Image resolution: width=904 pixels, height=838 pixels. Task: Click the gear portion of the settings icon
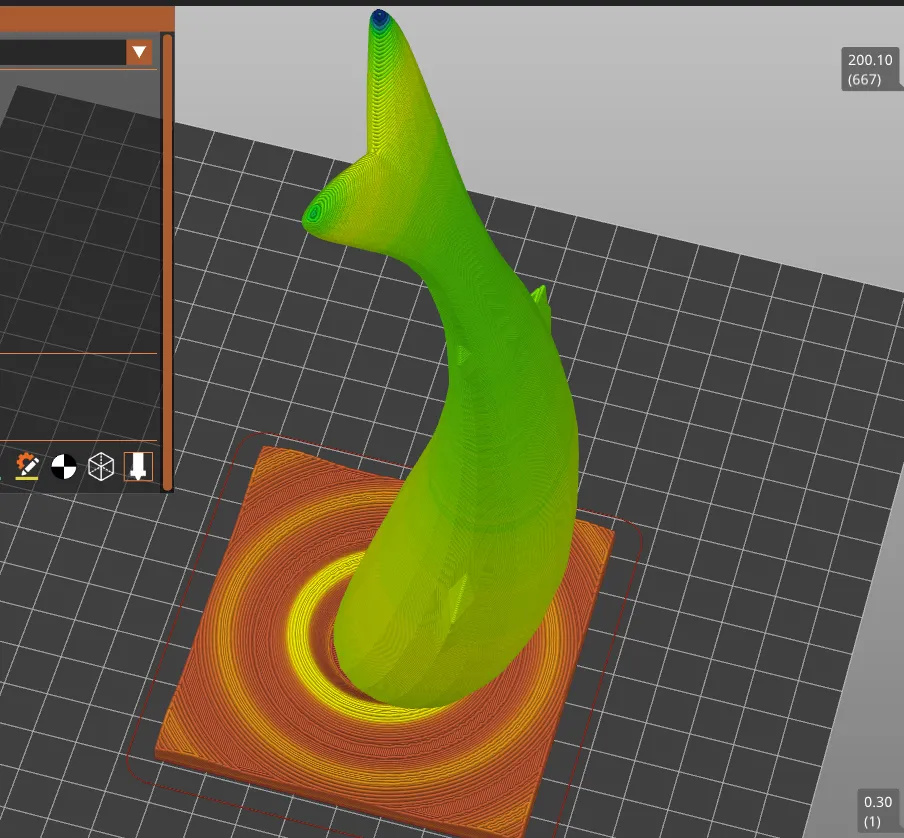pos(21,459)
